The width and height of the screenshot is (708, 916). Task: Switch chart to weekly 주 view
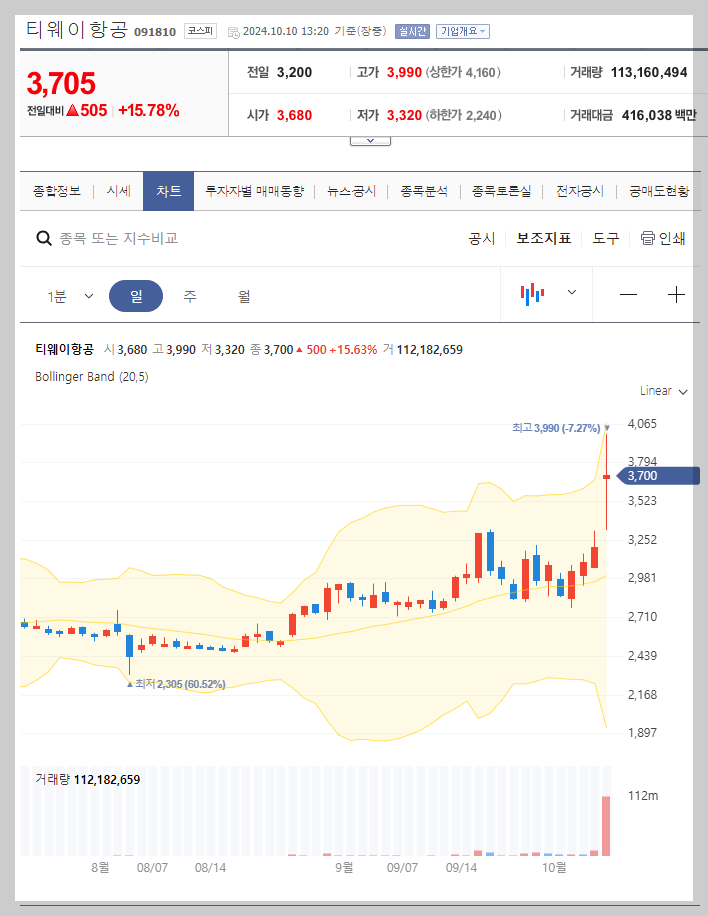190,295
